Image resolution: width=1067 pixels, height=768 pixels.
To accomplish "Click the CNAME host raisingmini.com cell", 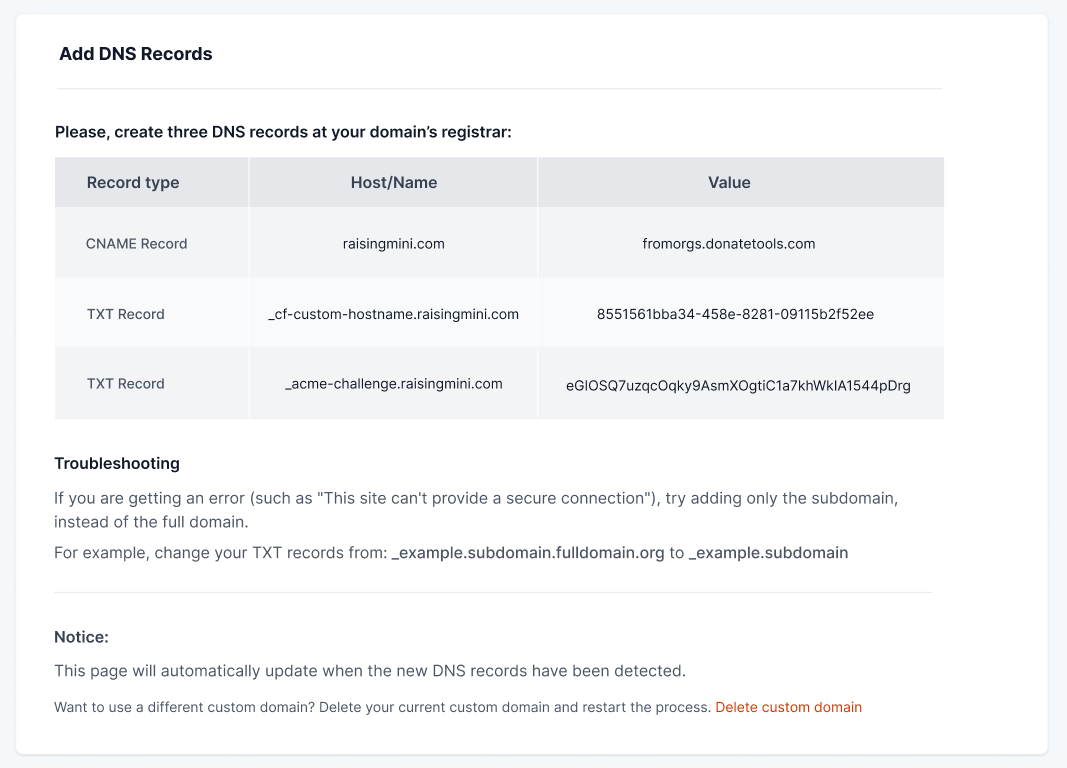I will click(393, 243).
